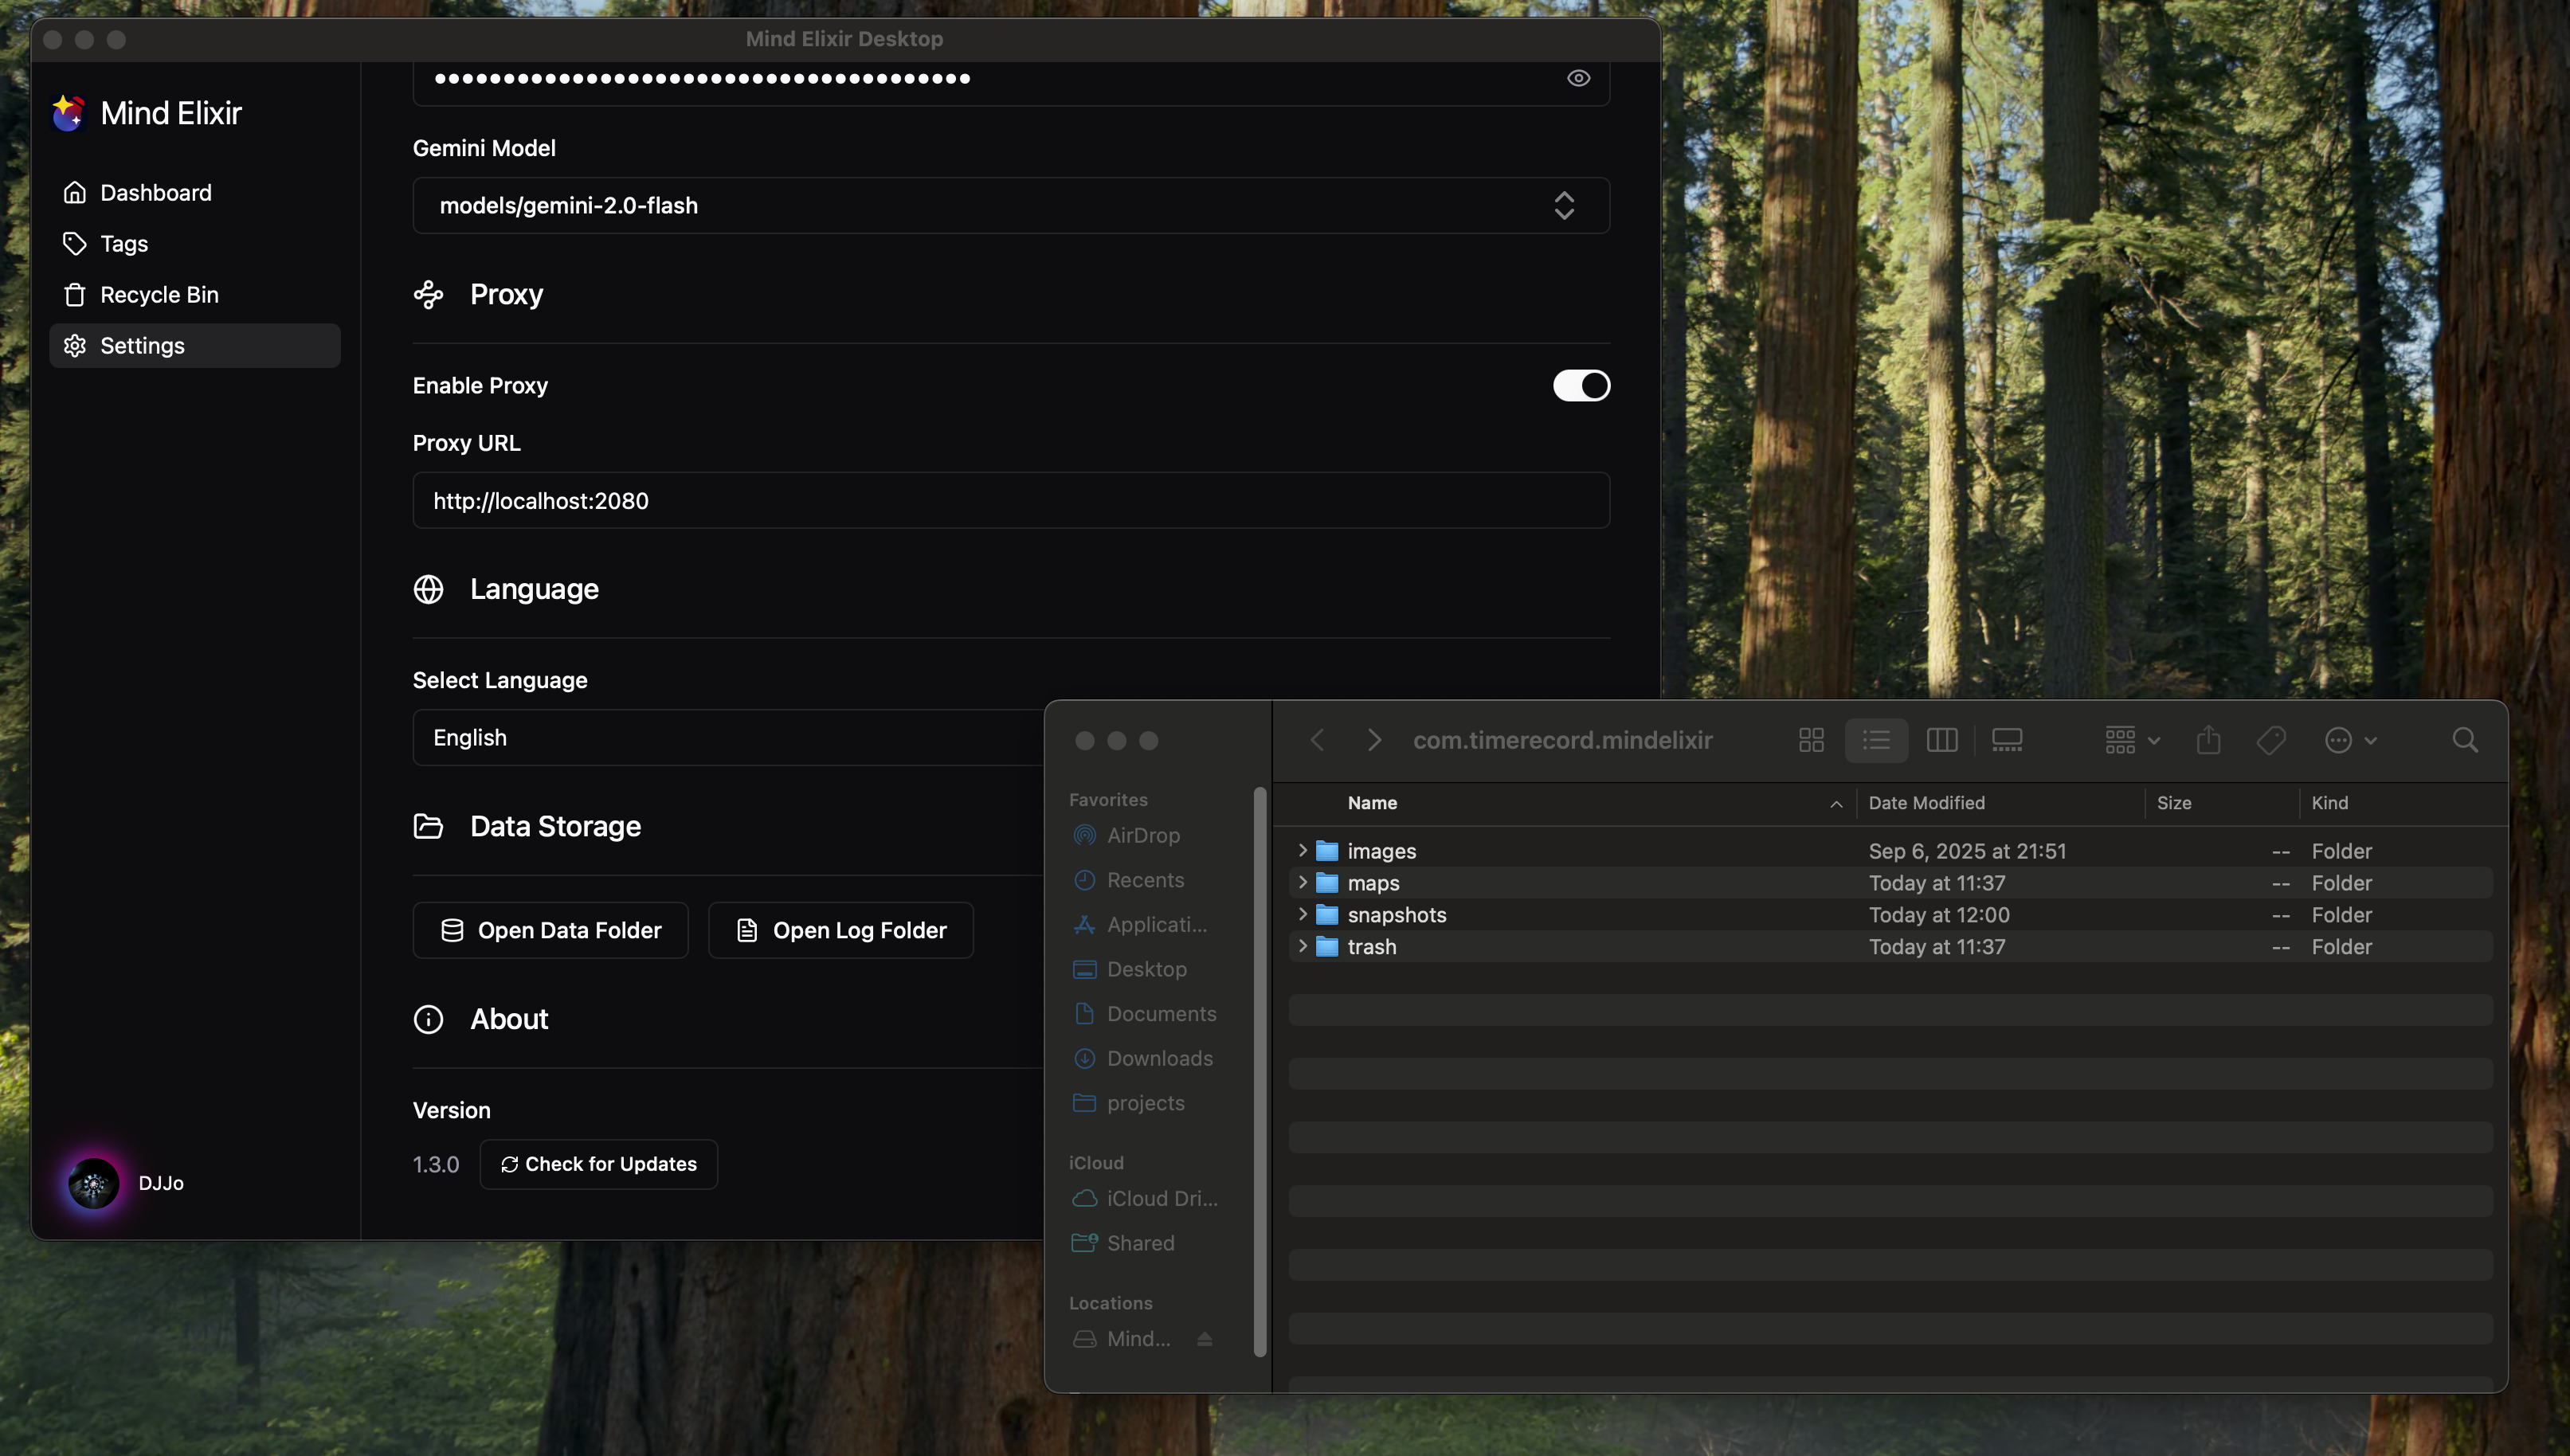Select the images folder row
This screenshot has width=2570, height=1456.
[x=1890, y=851]
